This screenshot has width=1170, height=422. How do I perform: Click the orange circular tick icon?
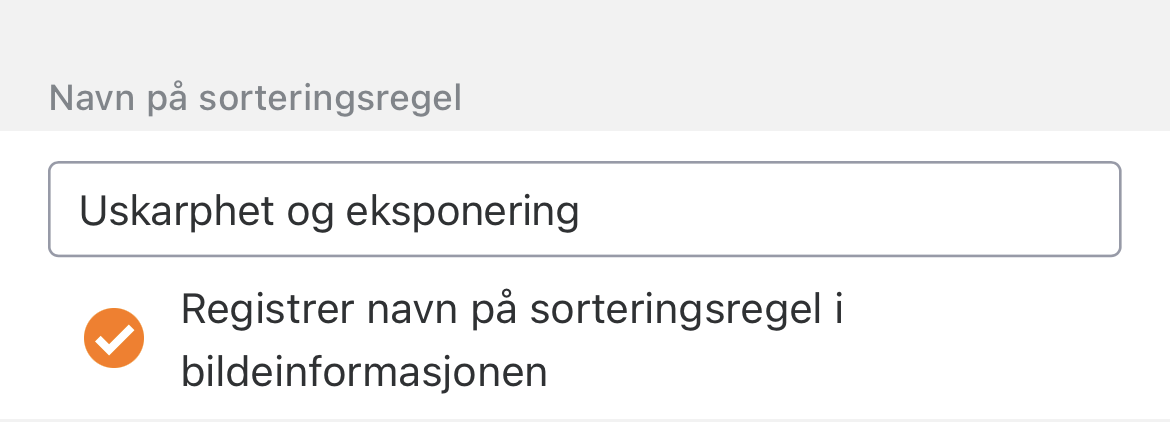point(114,339)
